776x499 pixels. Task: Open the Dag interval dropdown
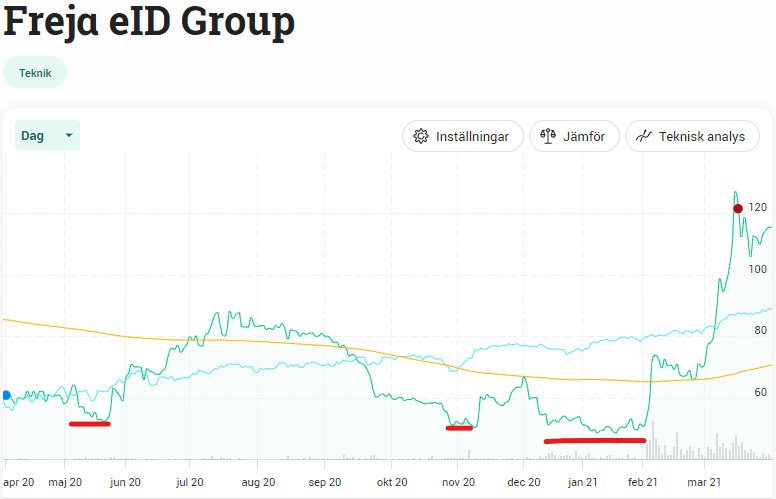pyautogui.click(x=47, y=135)
